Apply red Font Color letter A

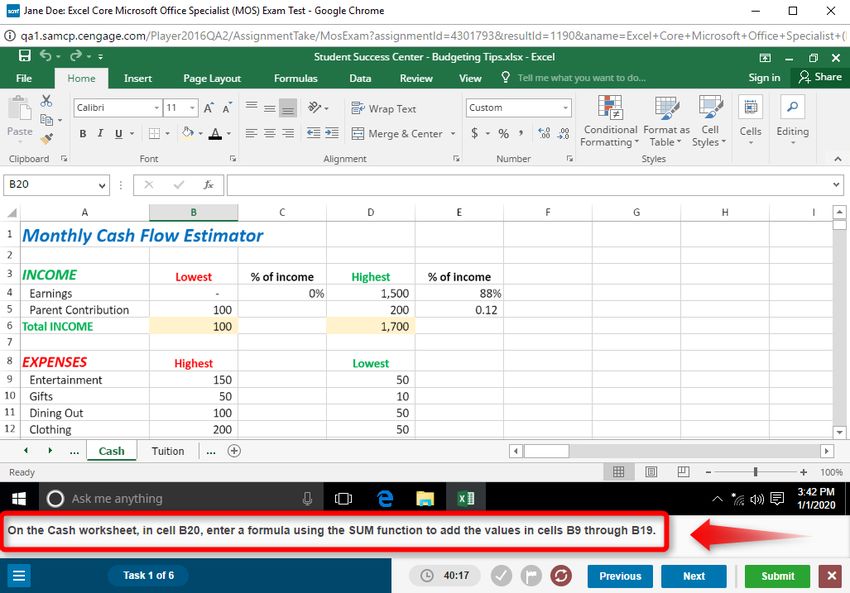pyautogui.click(x=215, y=133)
